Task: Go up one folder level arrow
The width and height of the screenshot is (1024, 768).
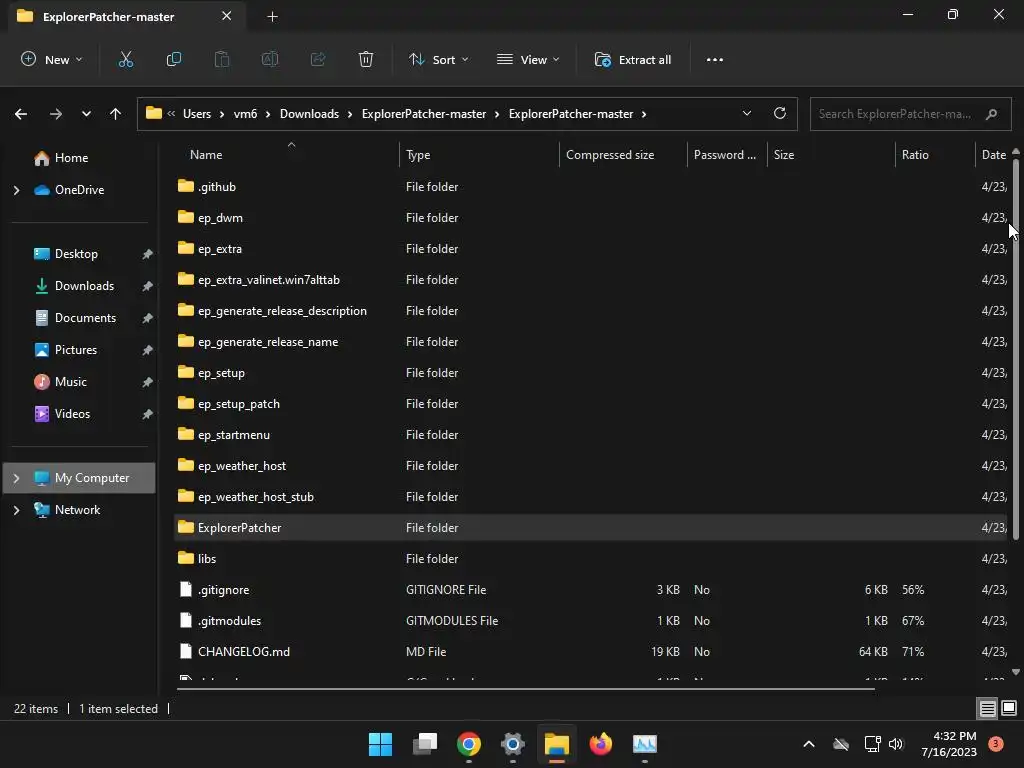Action: (x=116, y=114)
